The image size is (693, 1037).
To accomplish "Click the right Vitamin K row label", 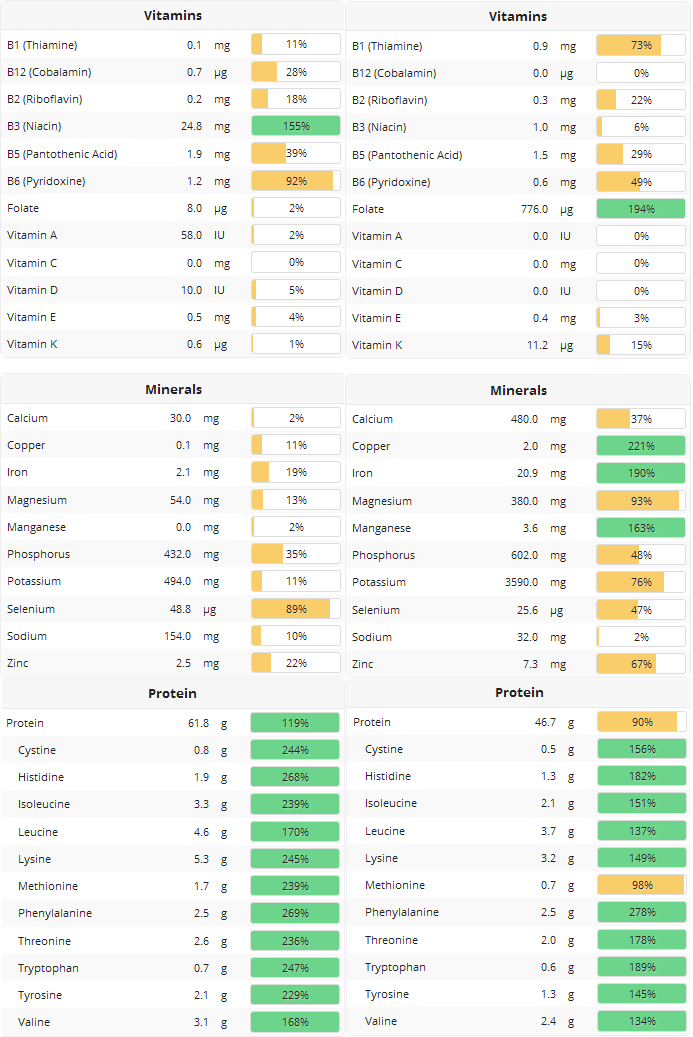I will tap(377, 345).
